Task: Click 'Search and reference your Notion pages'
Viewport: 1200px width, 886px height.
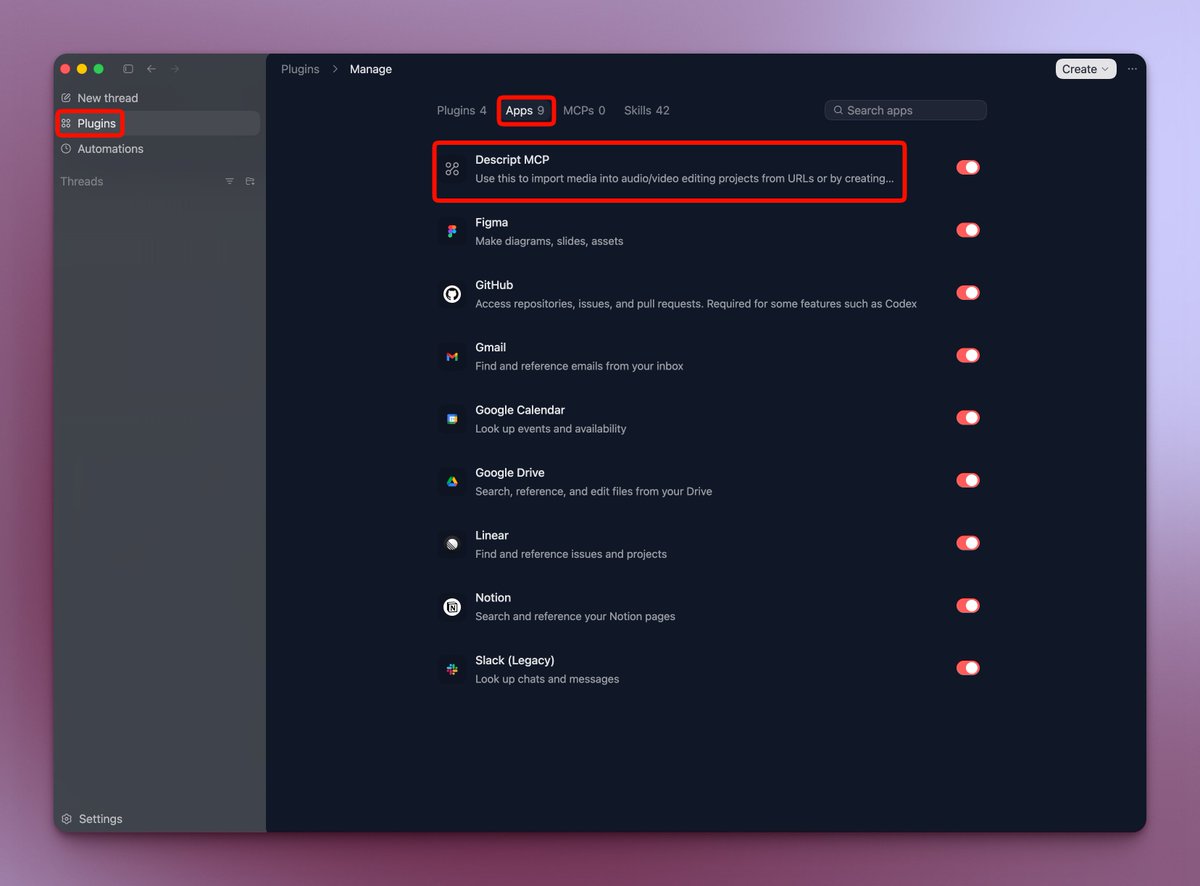Action: [x=575, y=617]
